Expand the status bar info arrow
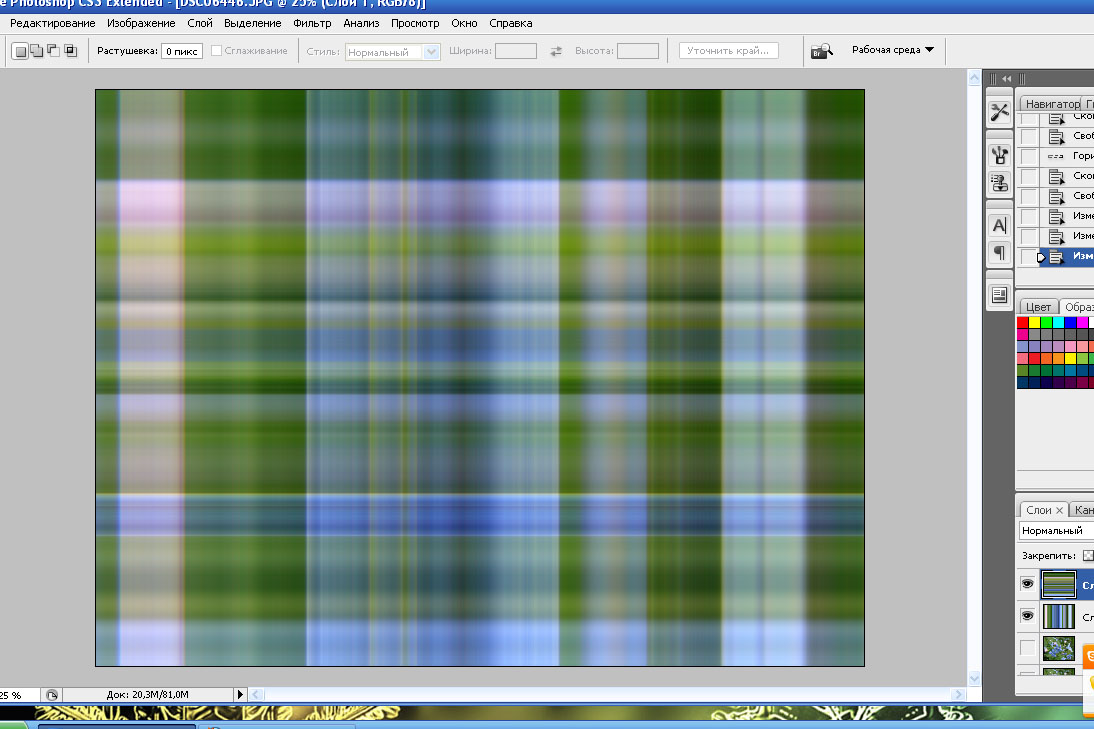Screen dimensions: 1094x729 click(240, 694)
